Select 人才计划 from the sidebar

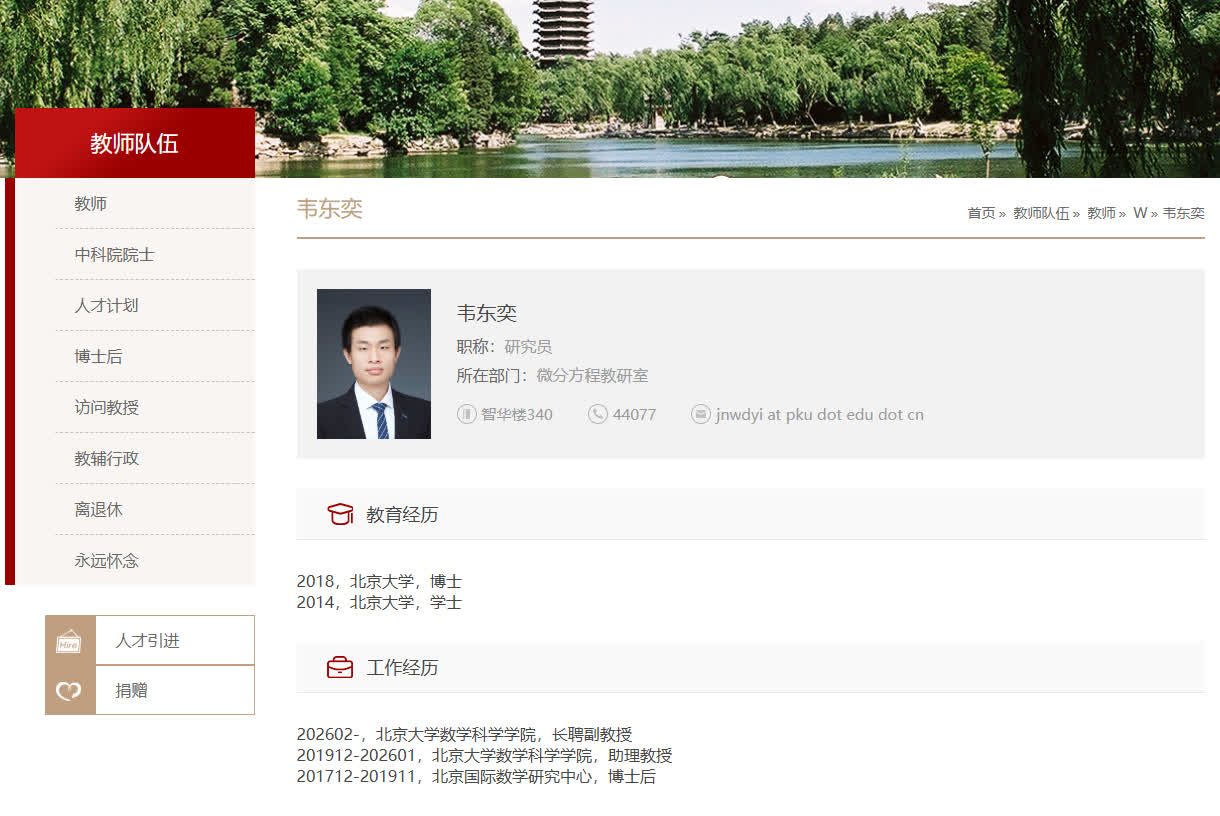pos(106,306)
